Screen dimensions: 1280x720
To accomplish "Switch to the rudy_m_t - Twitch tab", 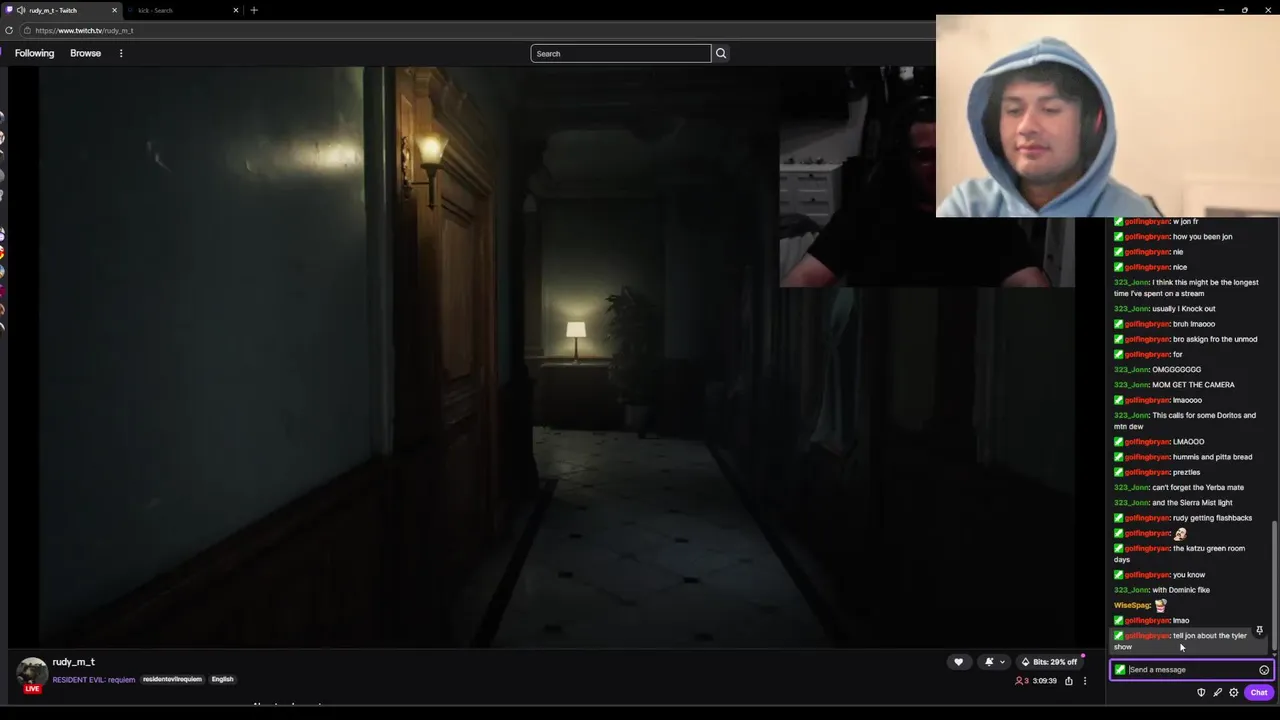I will click(60, 10).
